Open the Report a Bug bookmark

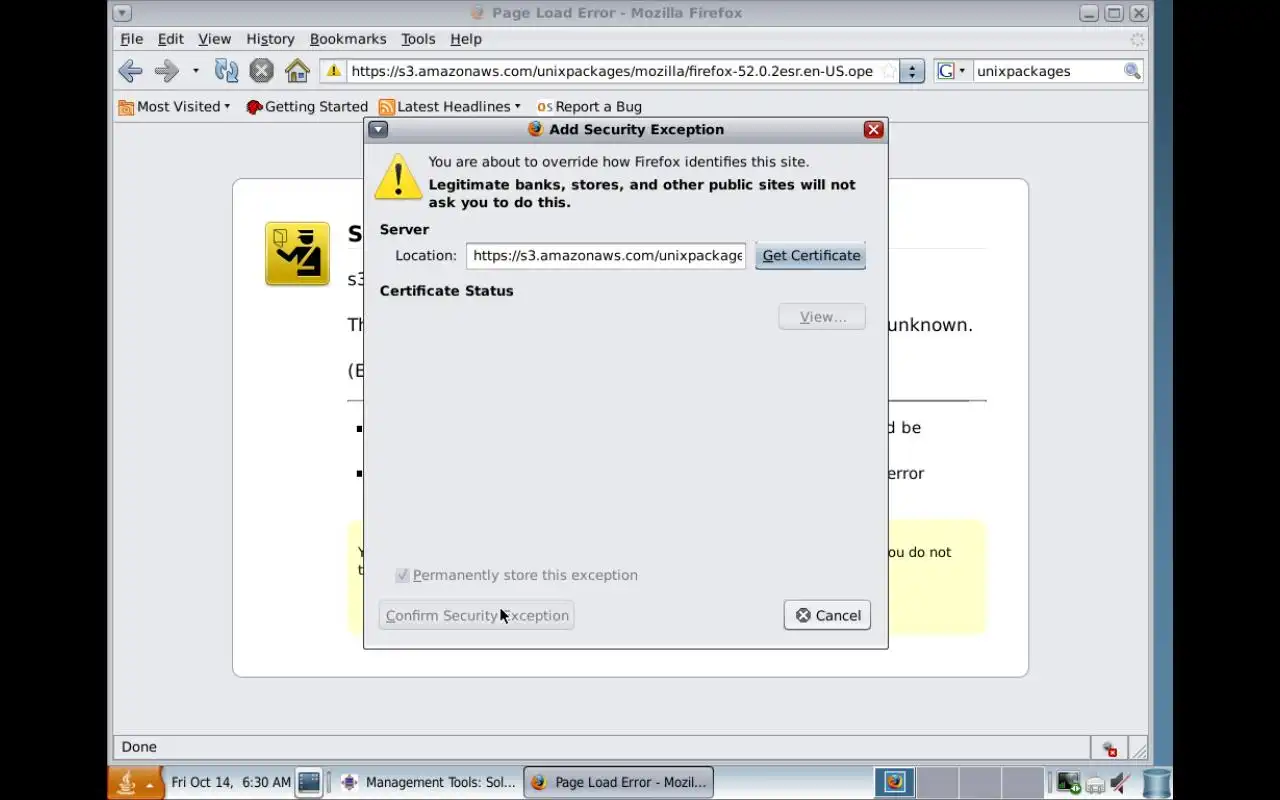click(589, 106)
